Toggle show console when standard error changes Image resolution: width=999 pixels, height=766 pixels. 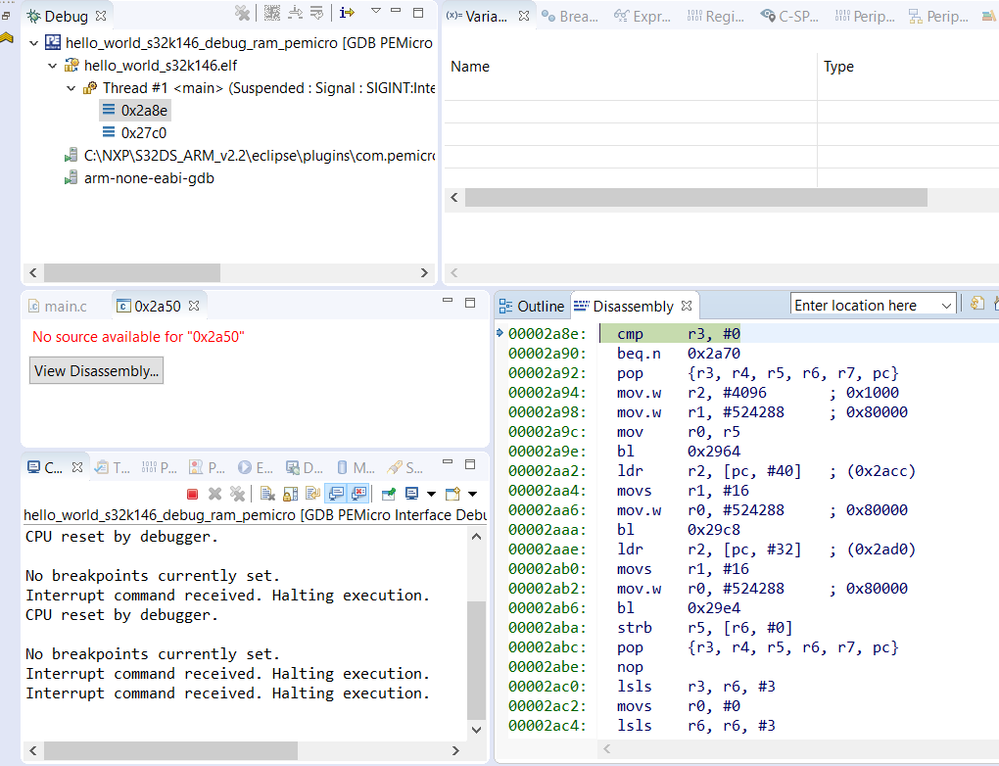[358, 494]
